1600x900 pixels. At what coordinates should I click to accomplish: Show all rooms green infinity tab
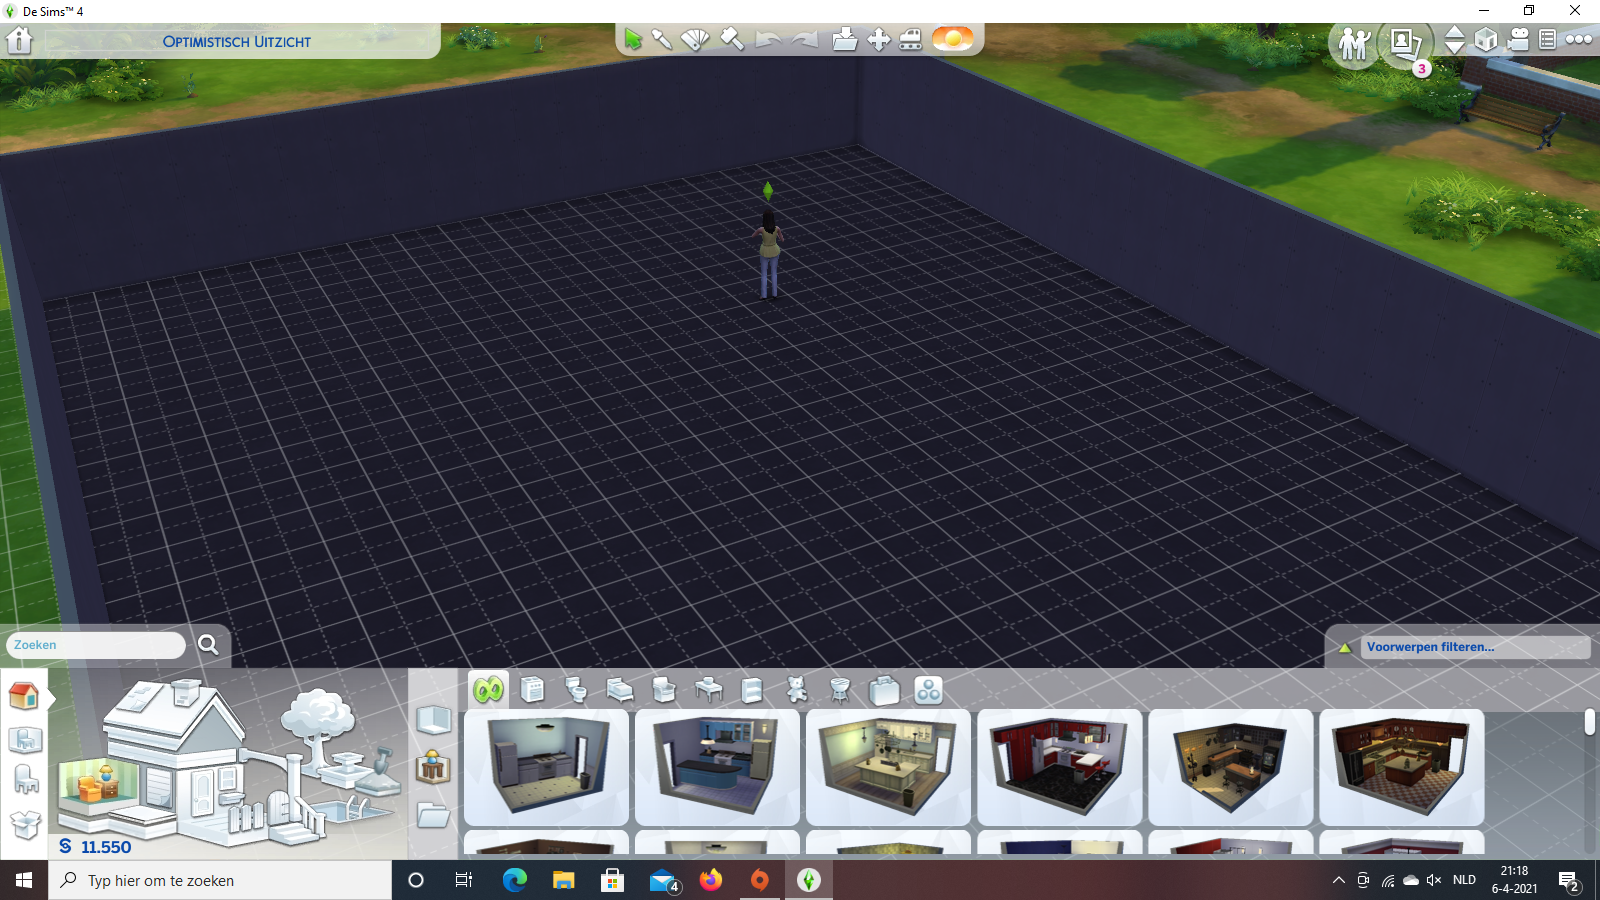[489, 689]
